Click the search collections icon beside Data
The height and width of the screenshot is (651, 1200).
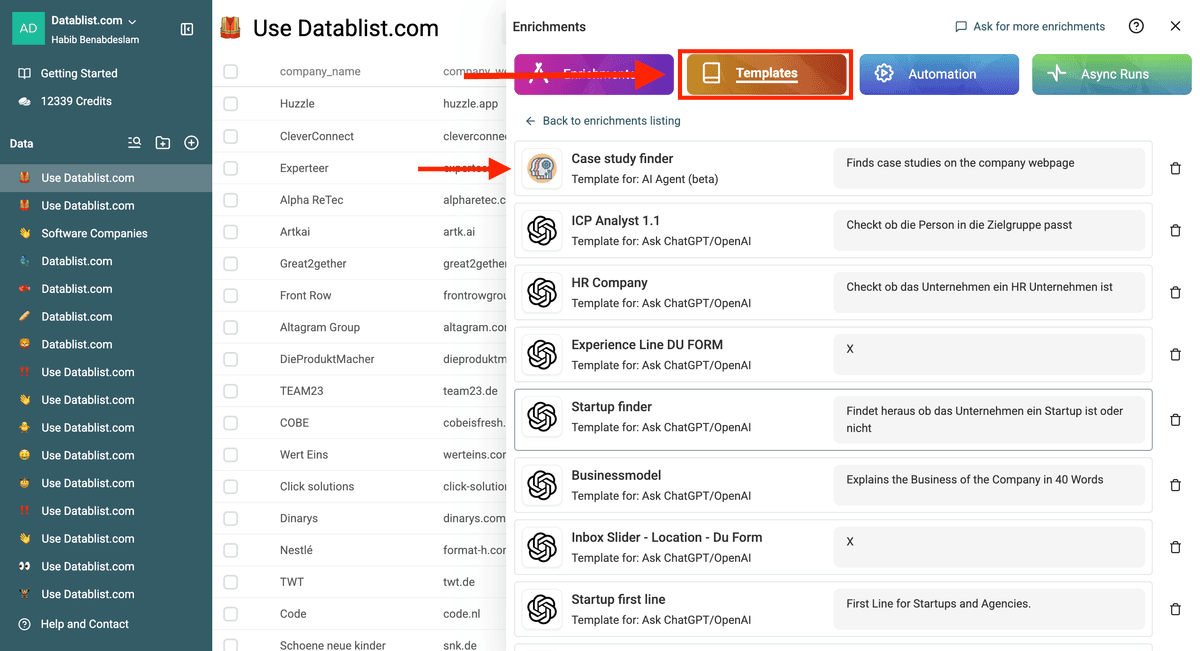click(134, 143)
